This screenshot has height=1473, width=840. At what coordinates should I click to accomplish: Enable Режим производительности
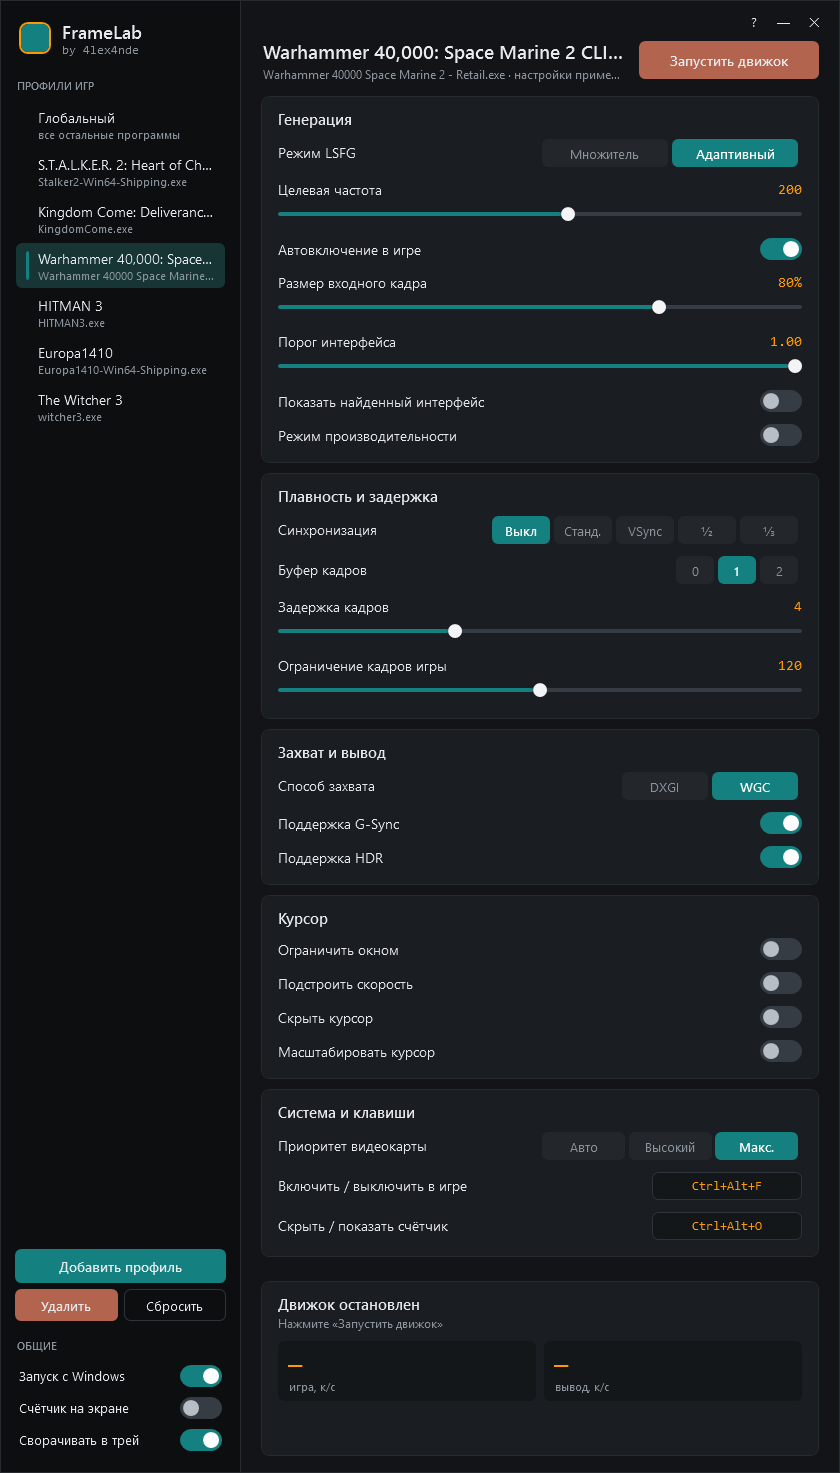[x=781, y=435]
